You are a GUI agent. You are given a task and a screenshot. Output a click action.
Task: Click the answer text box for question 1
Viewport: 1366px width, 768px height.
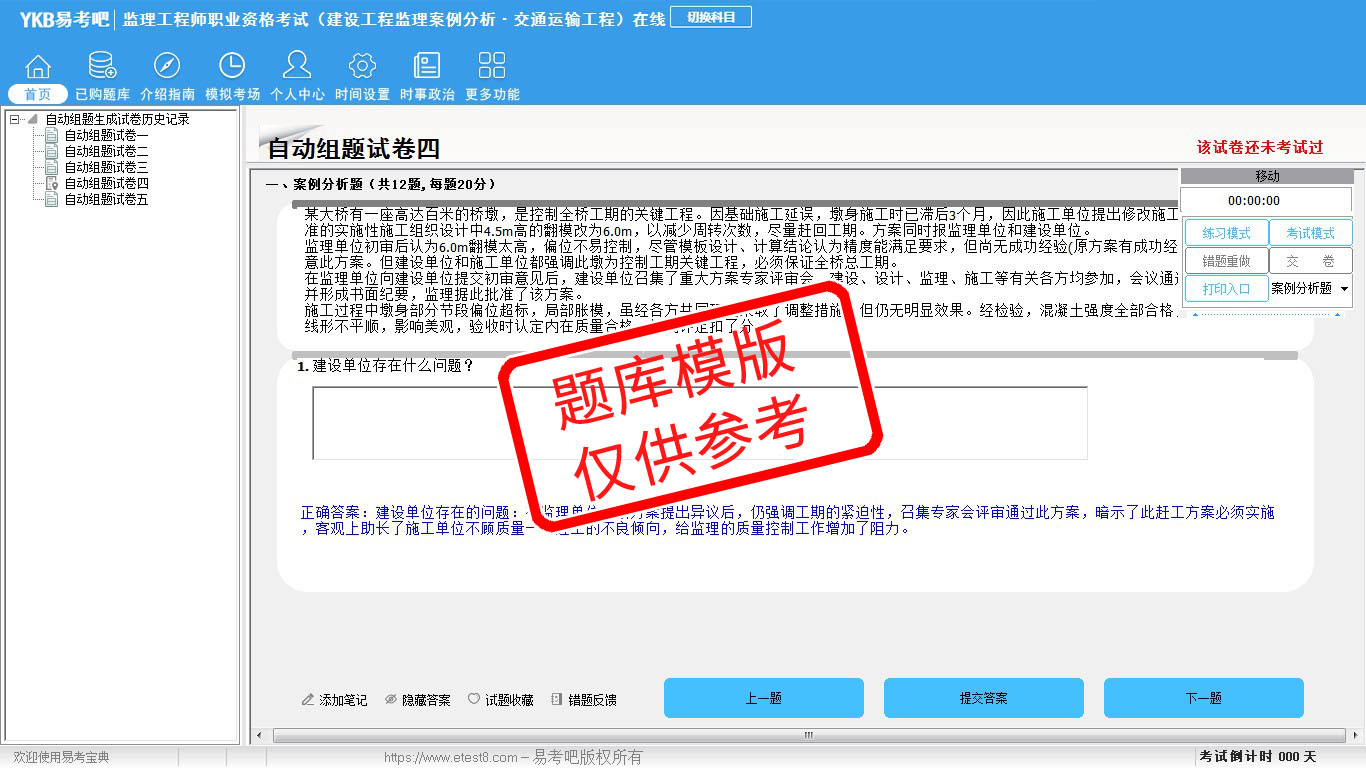(x=699, y=423)
